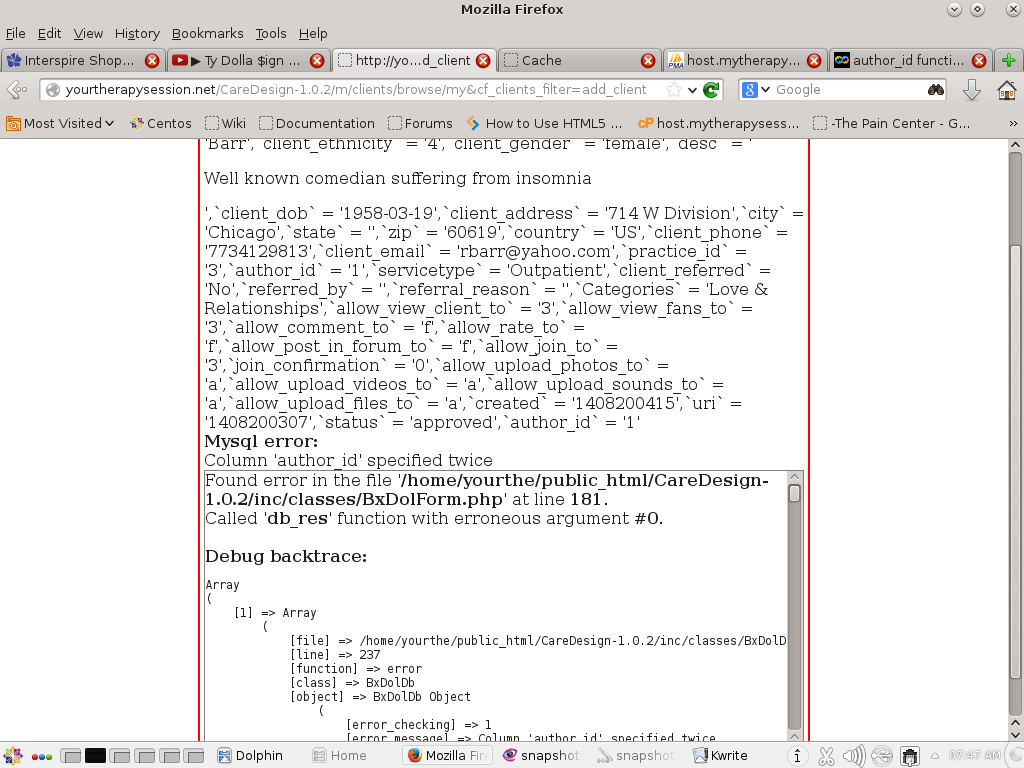
Task: Close the Interspire Shop tab
Action: 152,60
